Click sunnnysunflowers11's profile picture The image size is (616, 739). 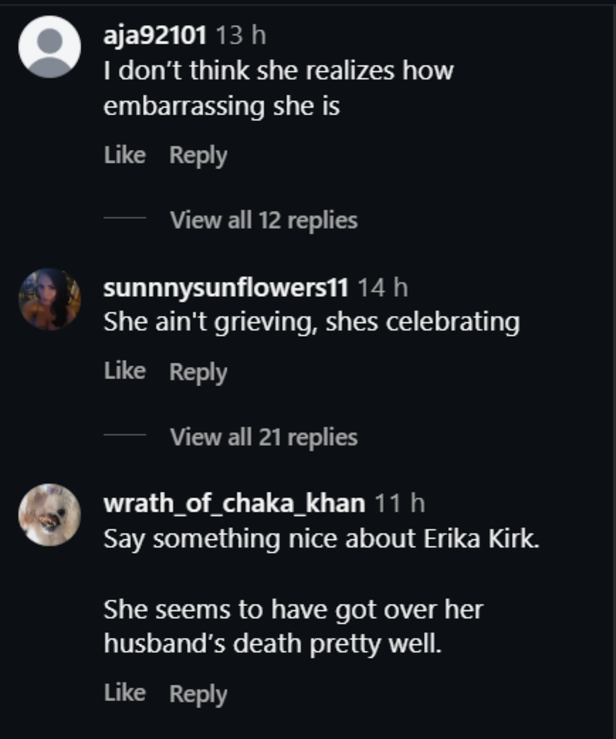tap(50, 298)
